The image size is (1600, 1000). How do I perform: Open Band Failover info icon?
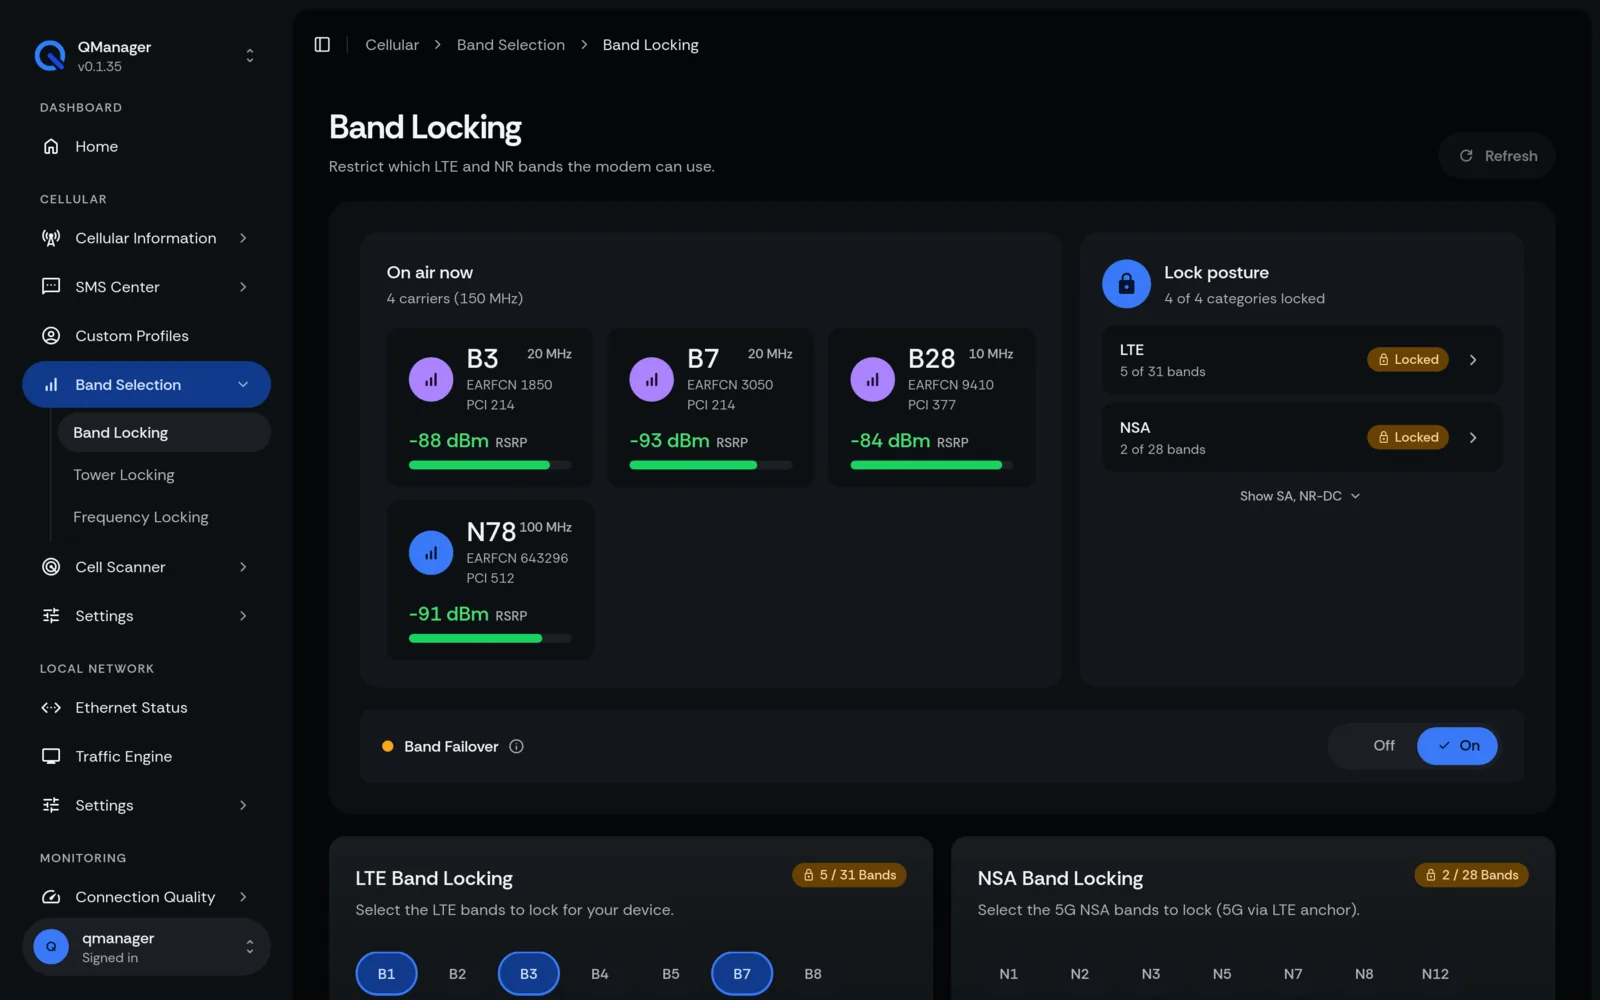[516, 747]
